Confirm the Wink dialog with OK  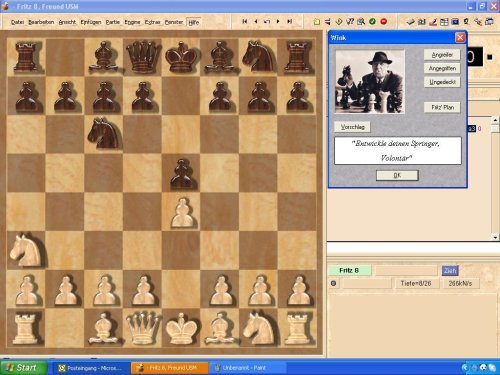coord(397,175)
